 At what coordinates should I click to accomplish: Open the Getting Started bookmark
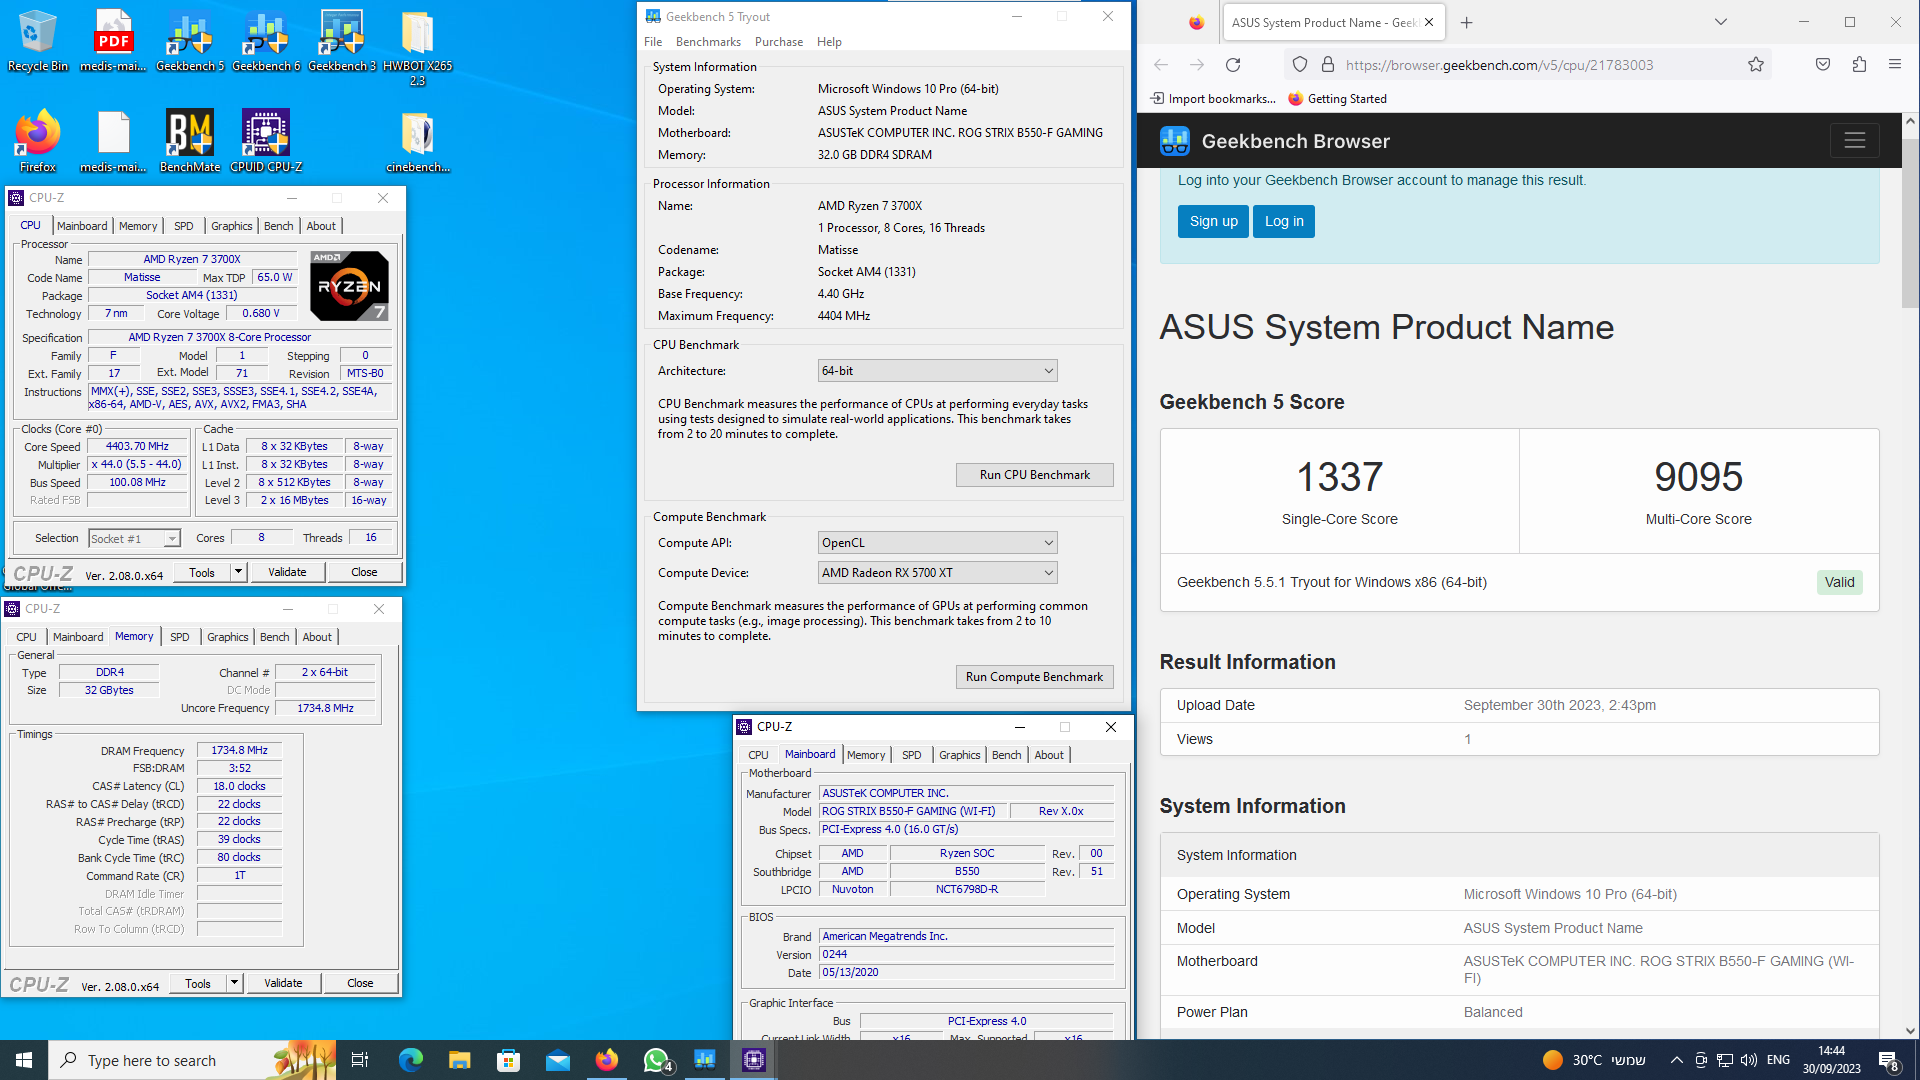coord(1337,99)
